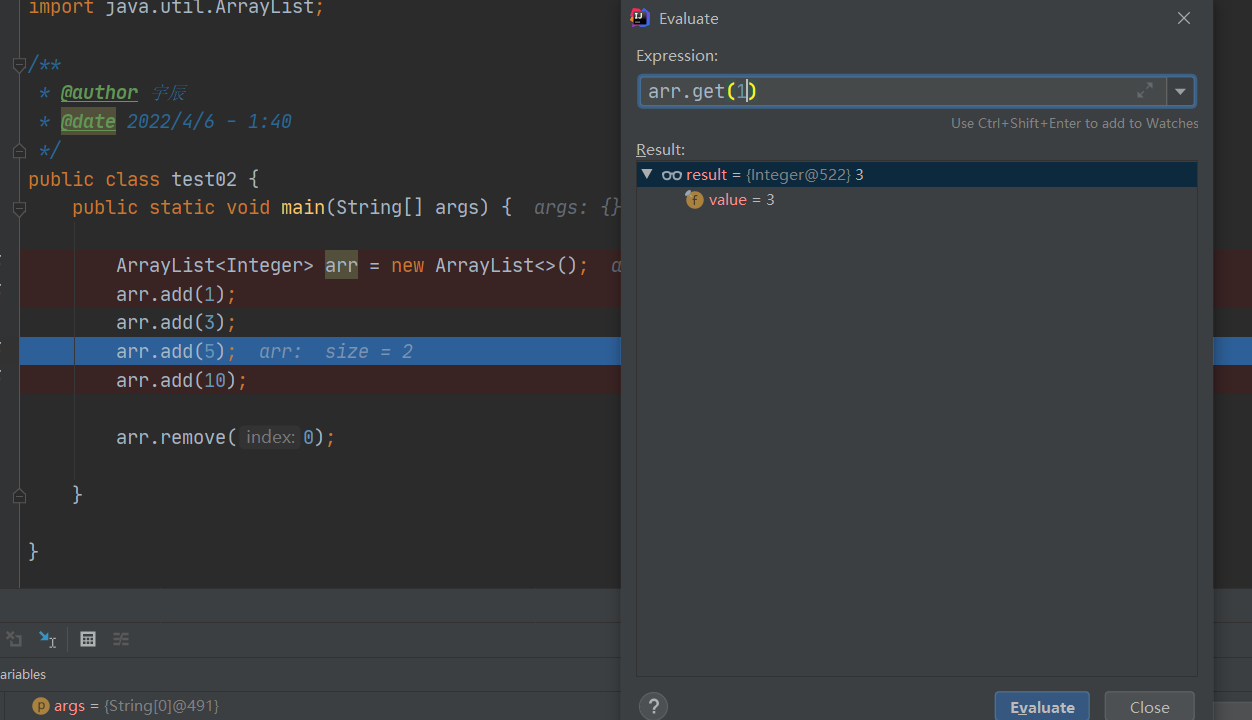Click the Drop Frame debugger icon
Image resolution: width=1252 pixels, height=720 pixels.
point(14,639)
